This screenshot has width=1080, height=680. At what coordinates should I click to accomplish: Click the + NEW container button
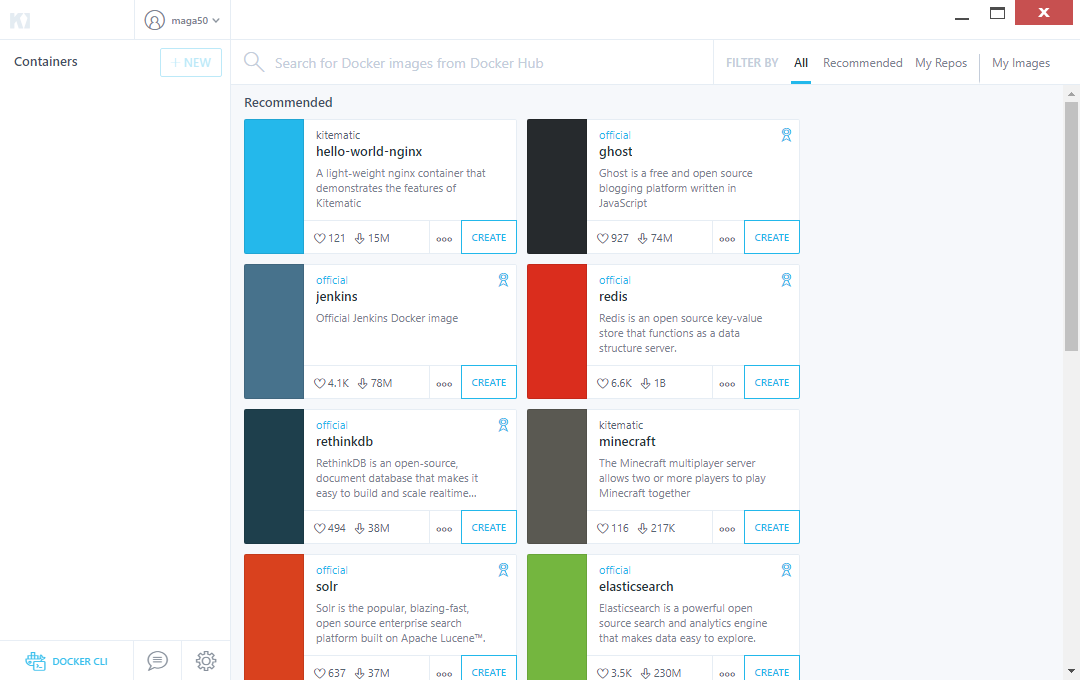pos(191,62)
